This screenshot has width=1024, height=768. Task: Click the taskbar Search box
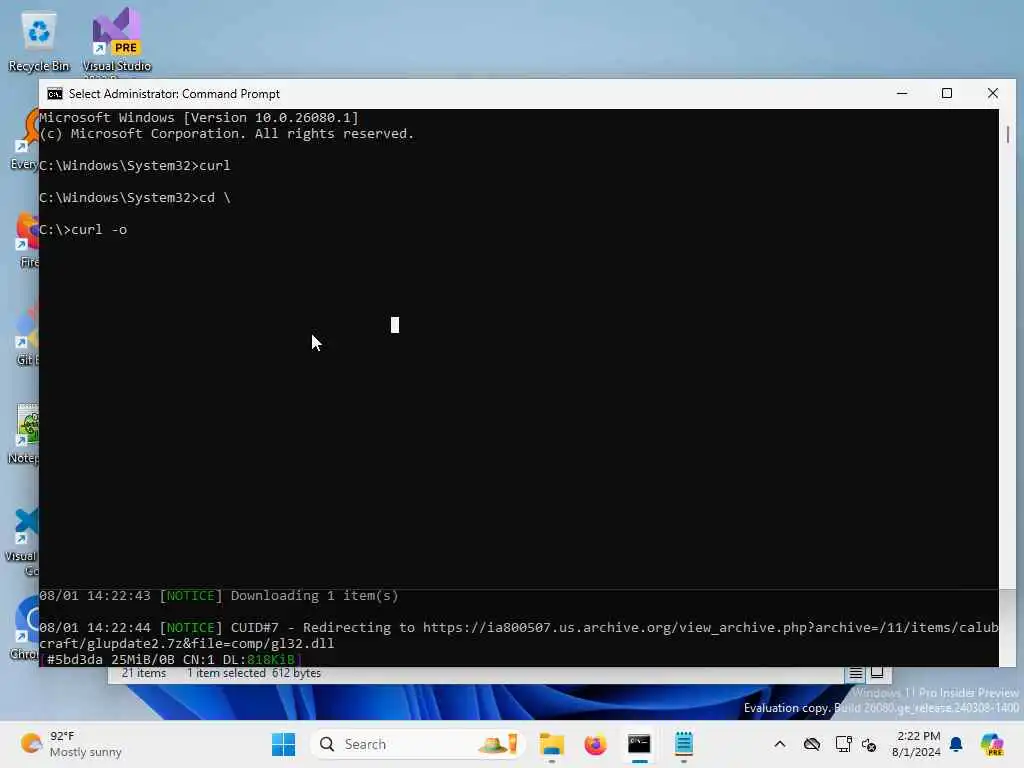[x=417, y=744]
